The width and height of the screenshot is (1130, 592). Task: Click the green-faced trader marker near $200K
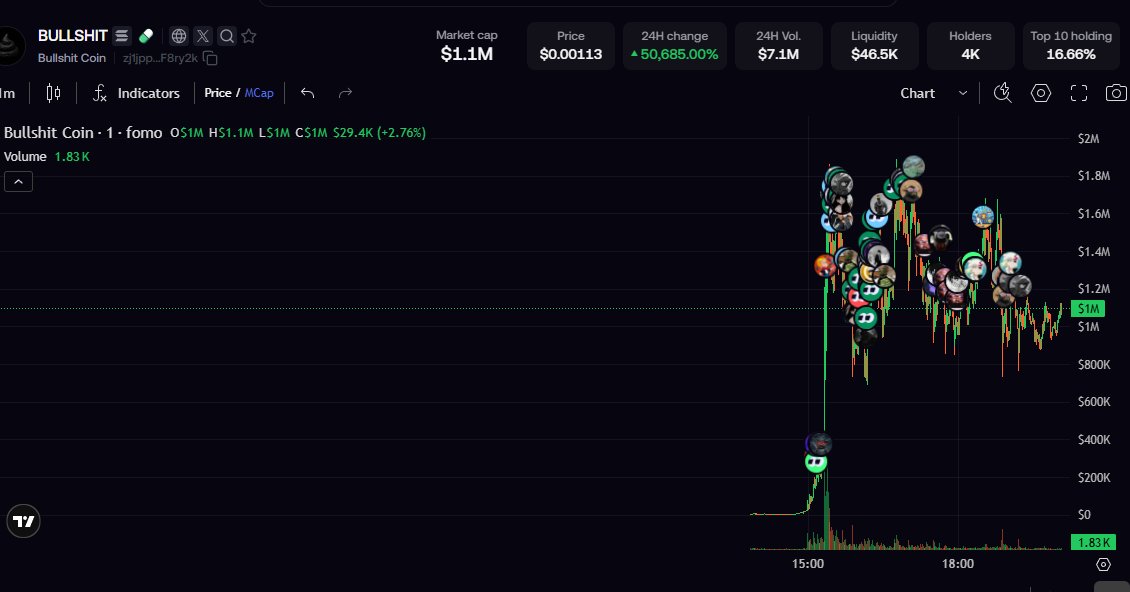(816, 461)
